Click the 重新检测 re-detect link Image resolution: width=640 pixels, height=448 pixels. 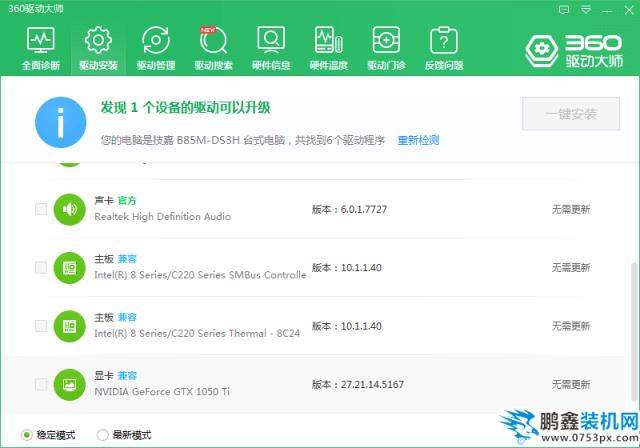point(418,140)
